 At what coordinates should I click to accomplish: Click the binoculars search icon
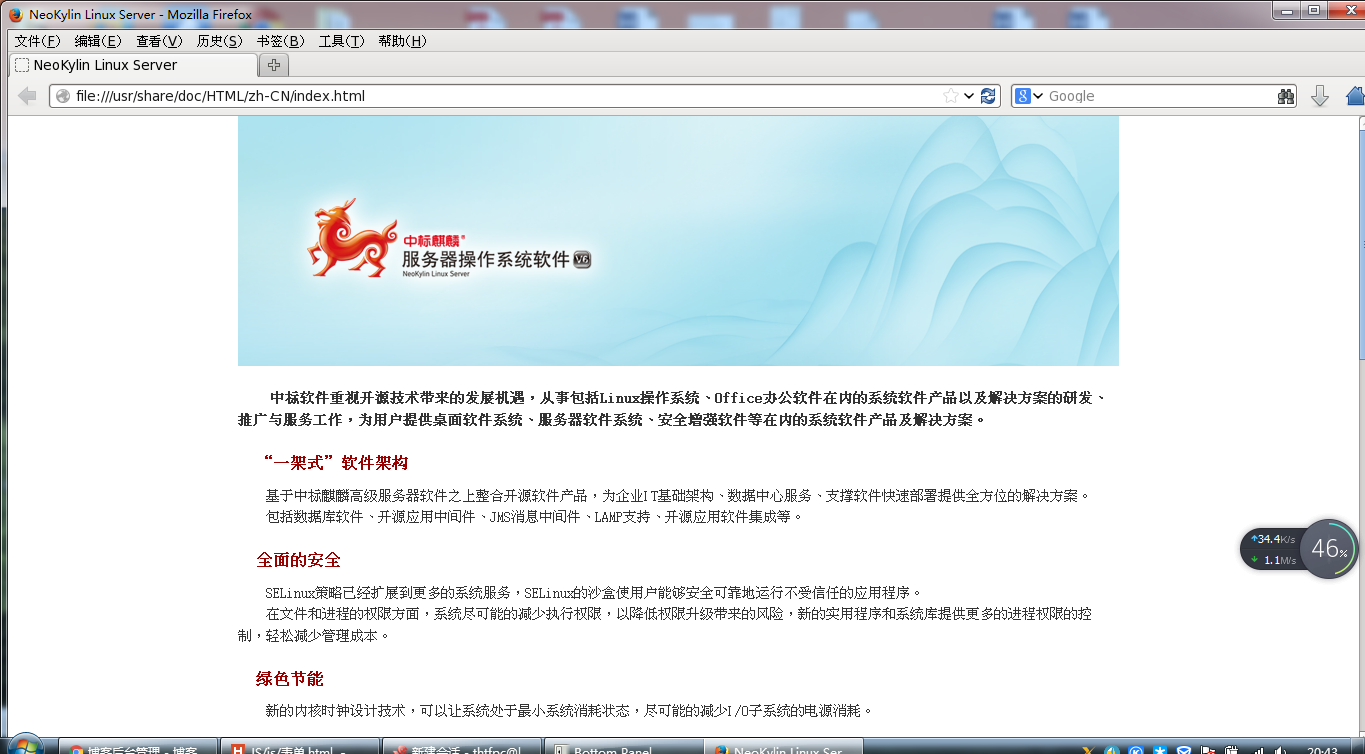point(1286,96)
